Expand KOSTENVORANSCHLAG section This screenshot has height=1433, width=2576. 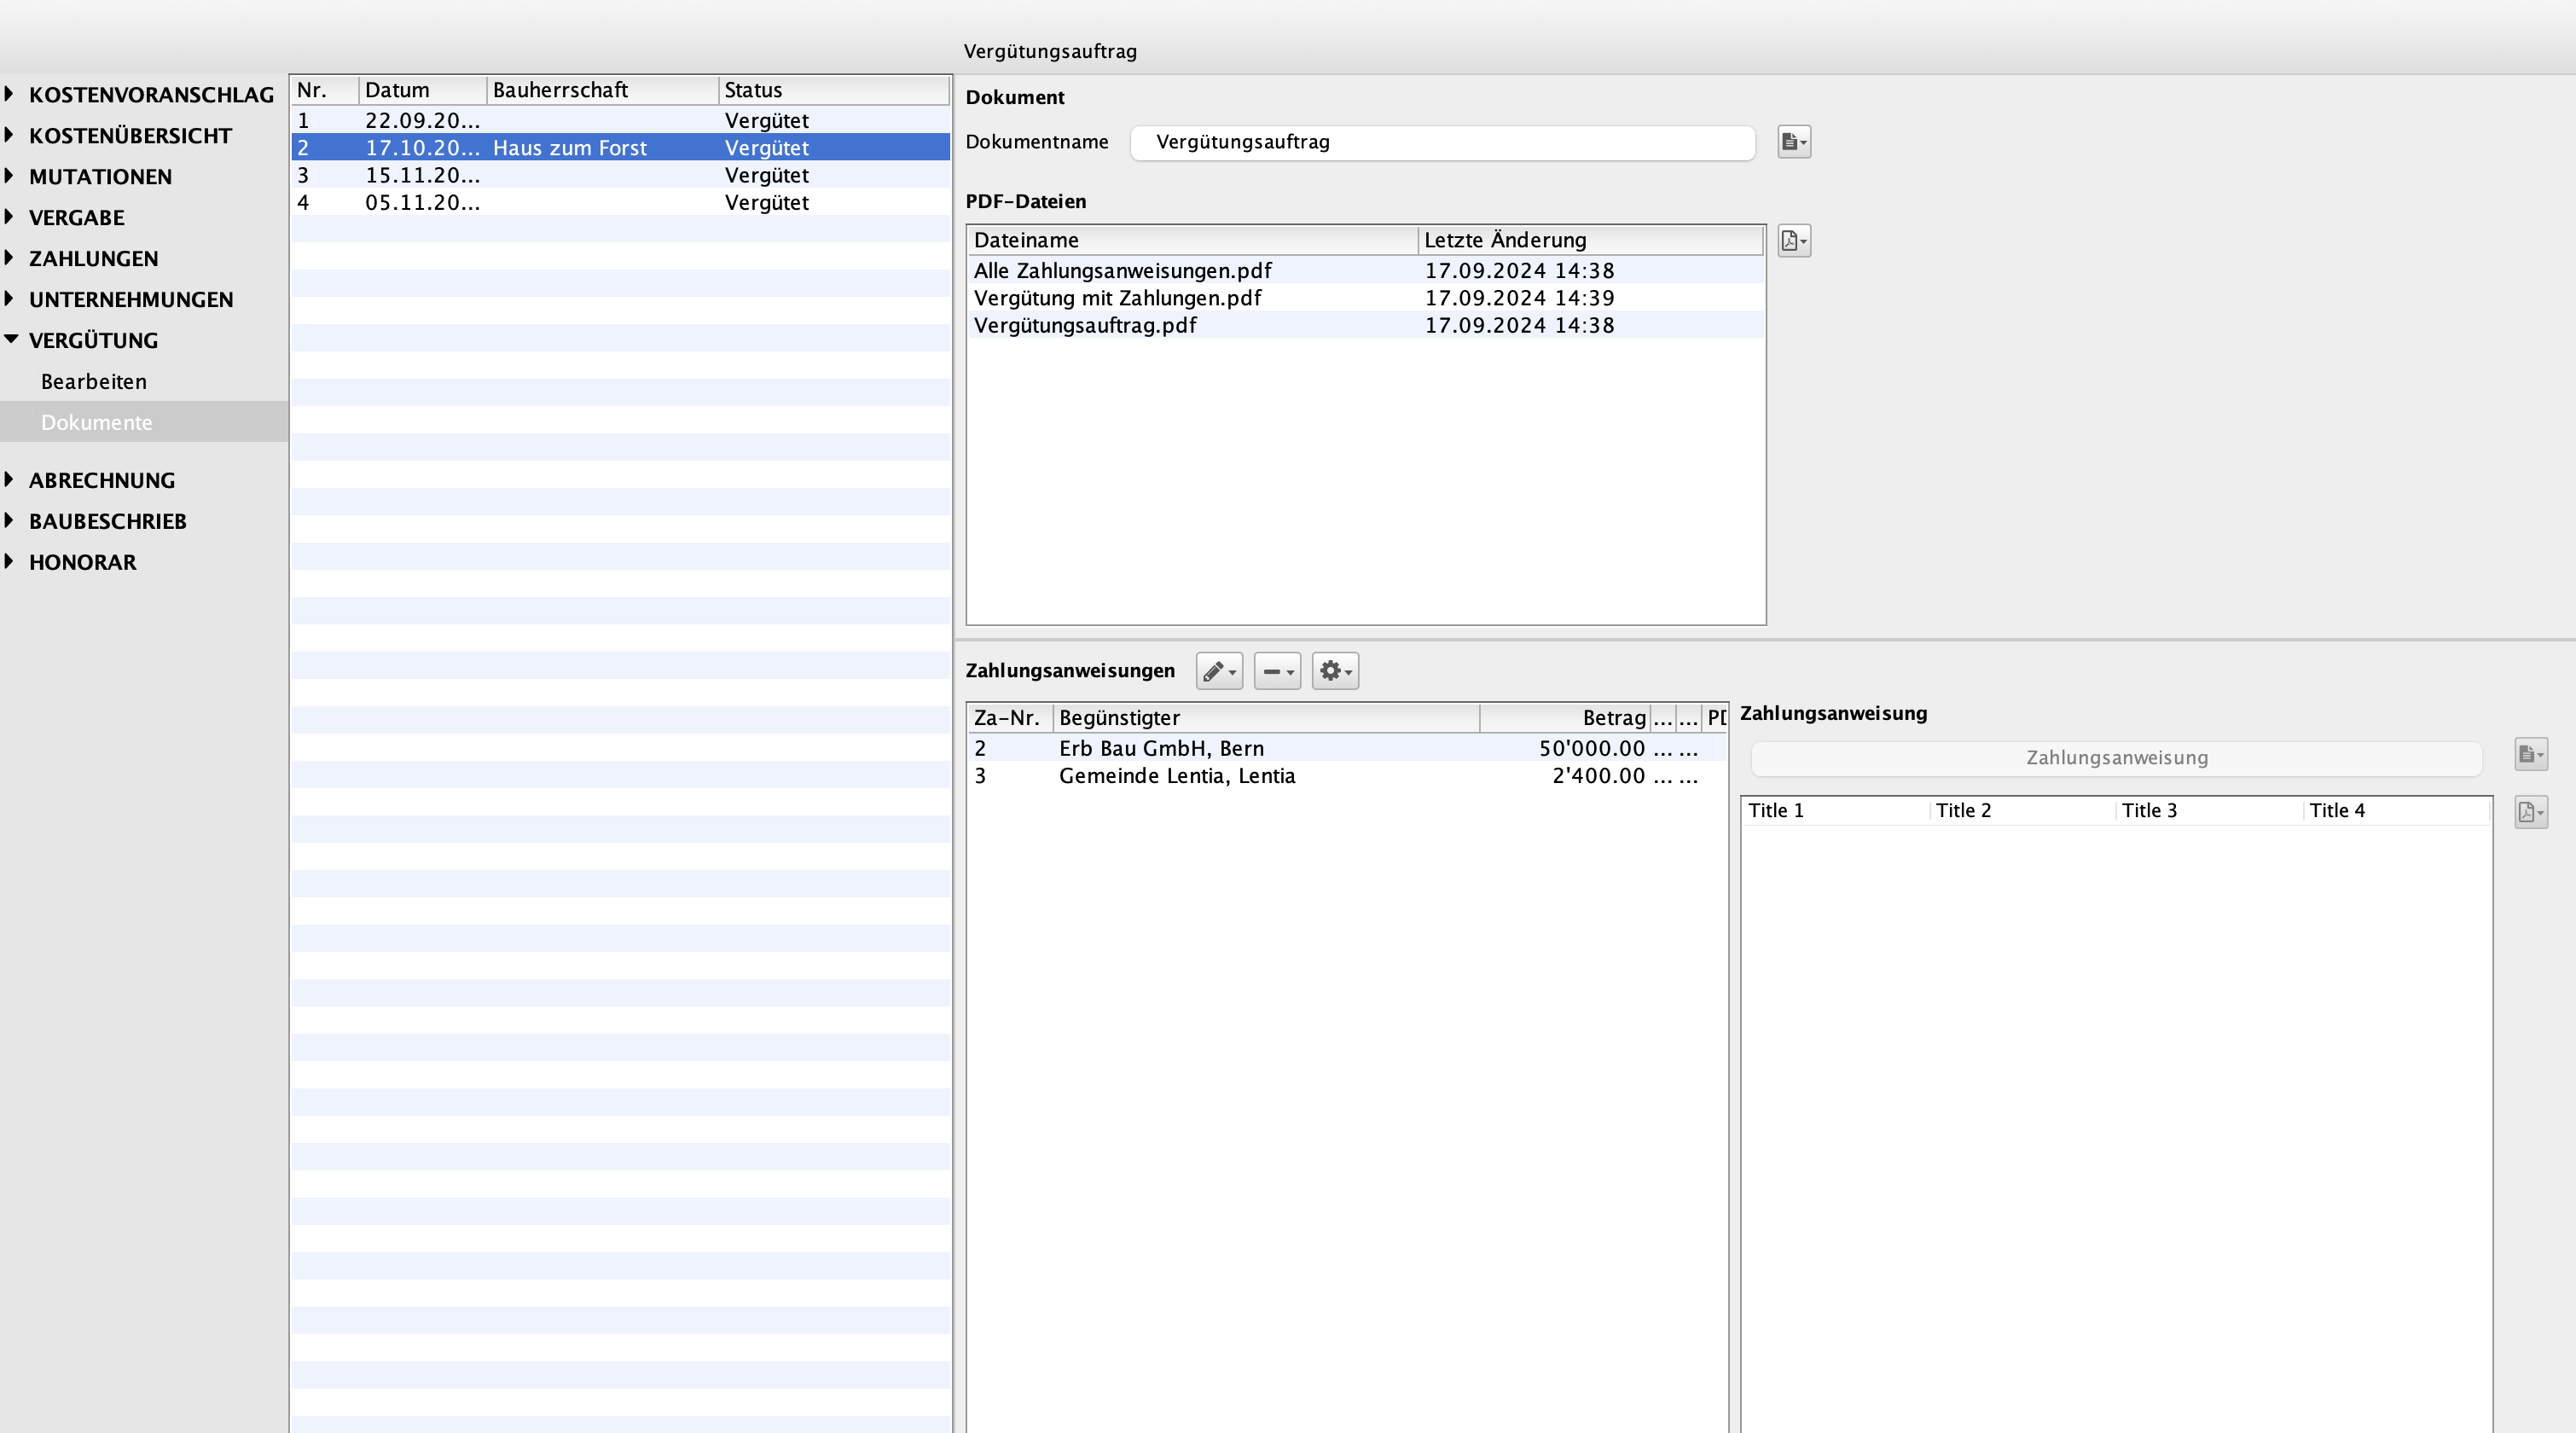9,94
